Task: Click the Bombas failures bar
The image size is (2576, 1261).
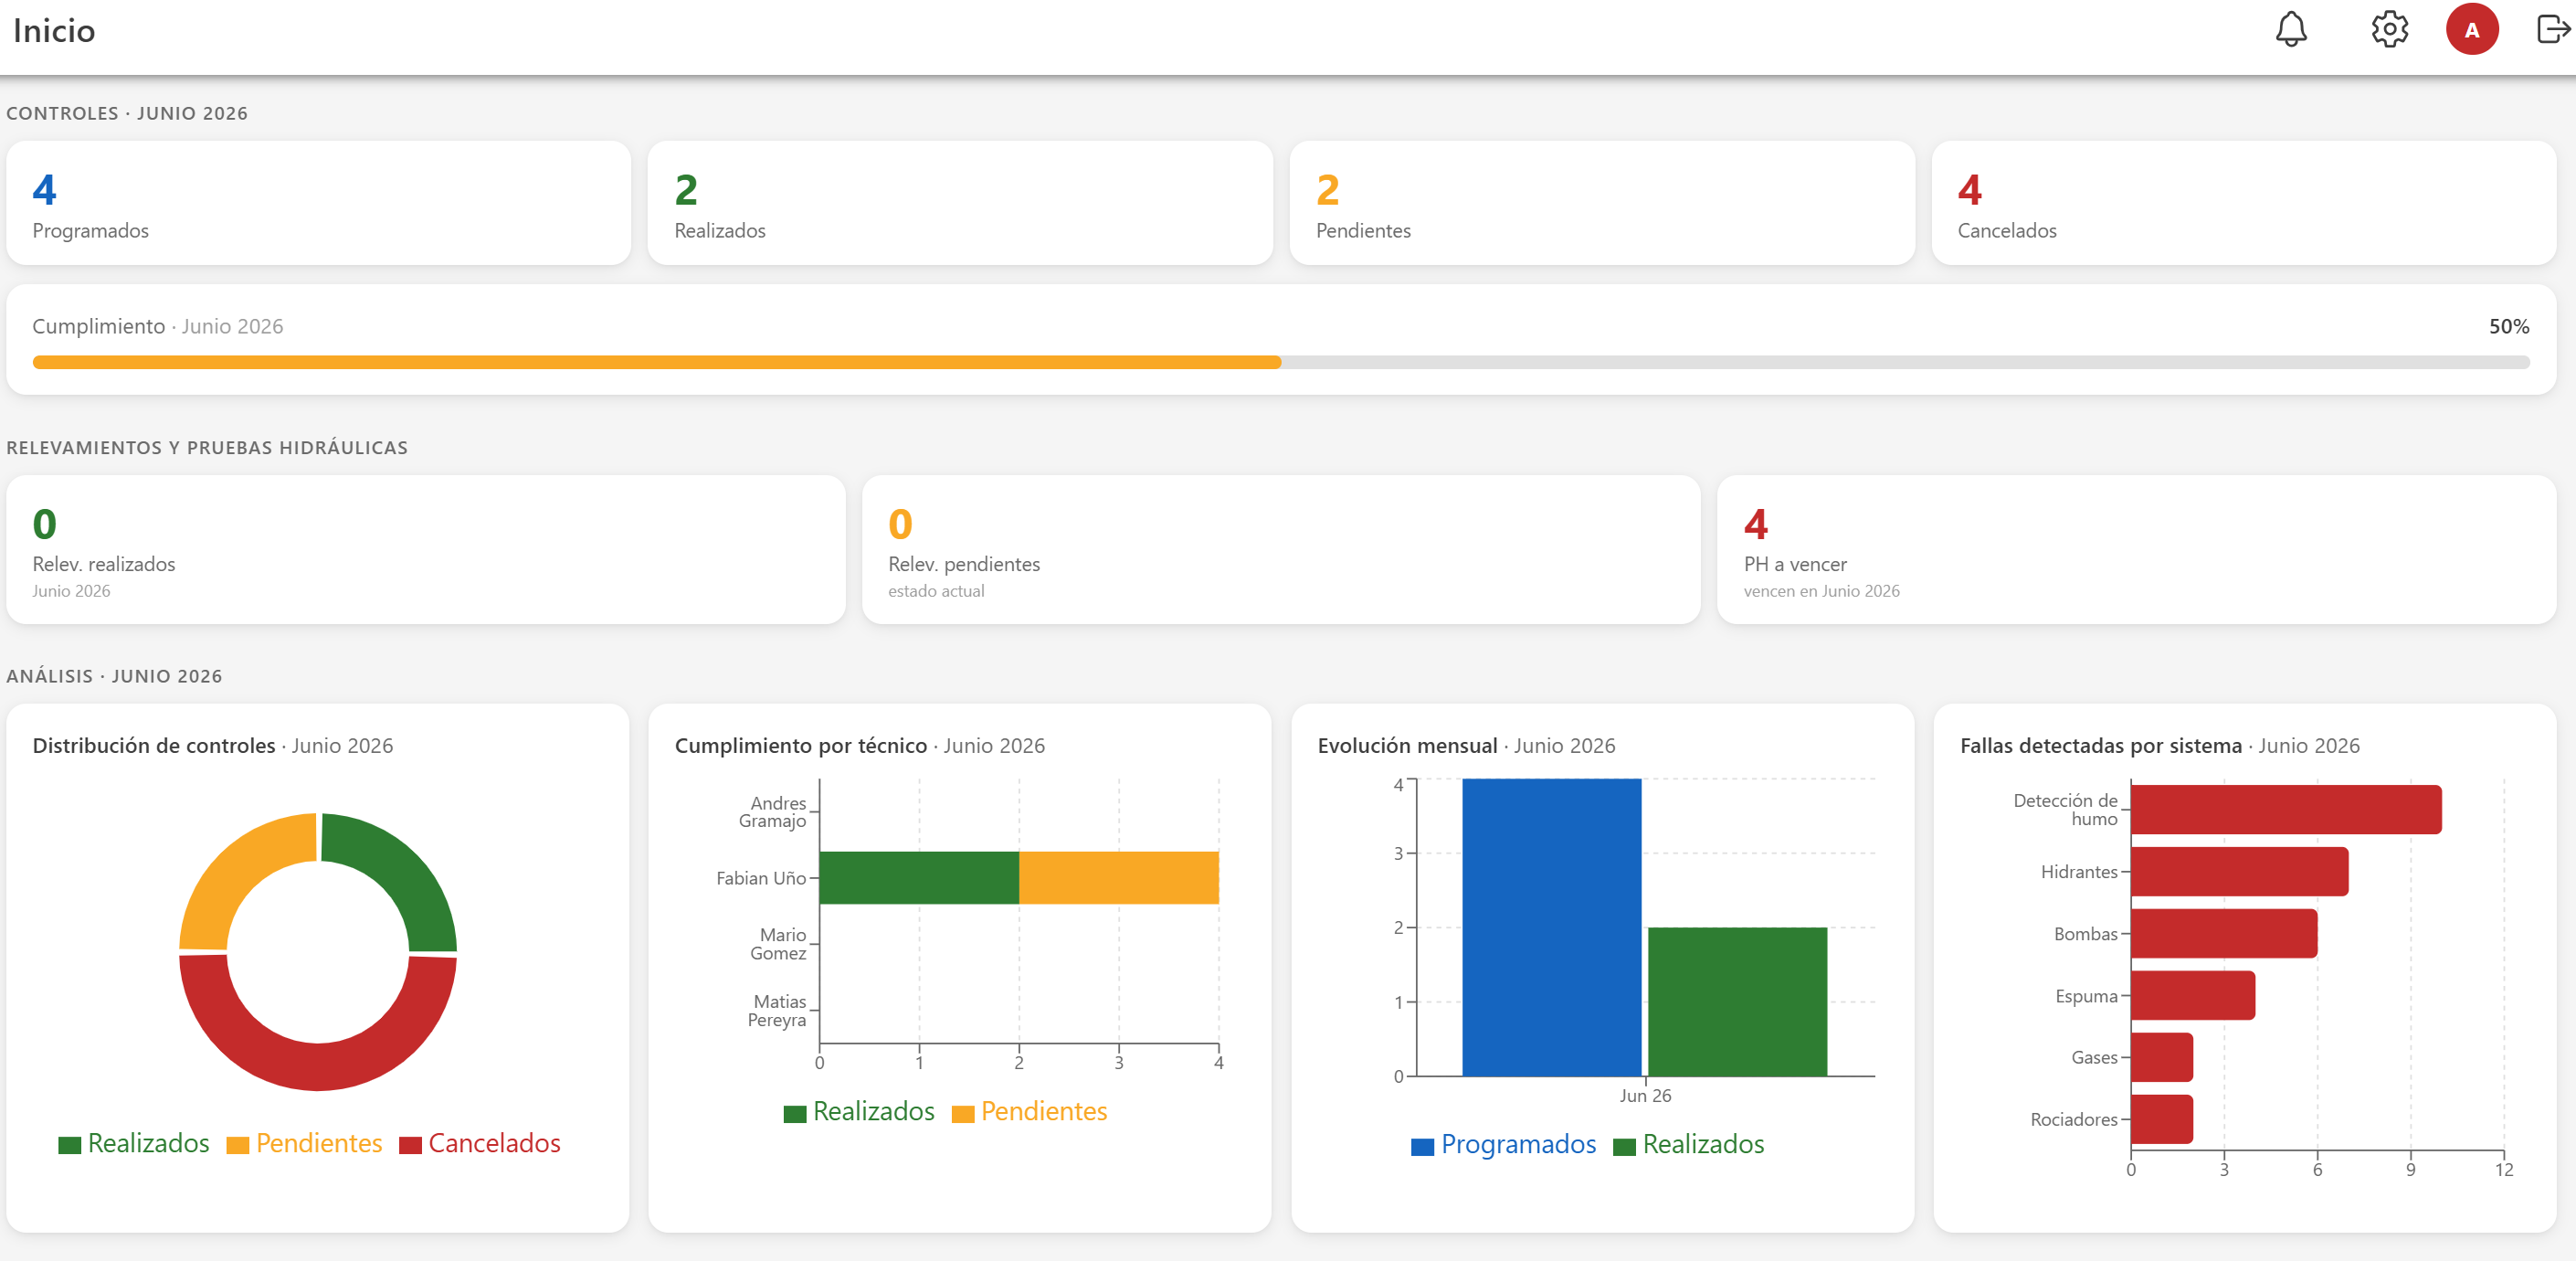Action: (x=2224, y=933)
